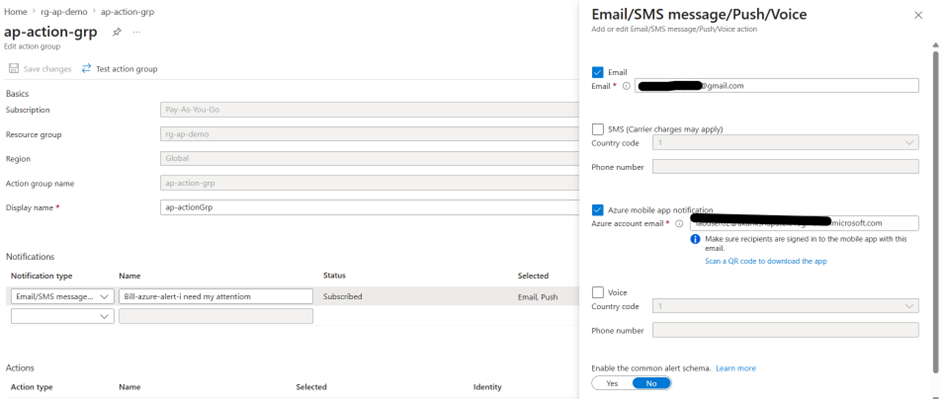The image size is (940, 399).
Task: Click Test action group button
Action: [x=119, y=69]
